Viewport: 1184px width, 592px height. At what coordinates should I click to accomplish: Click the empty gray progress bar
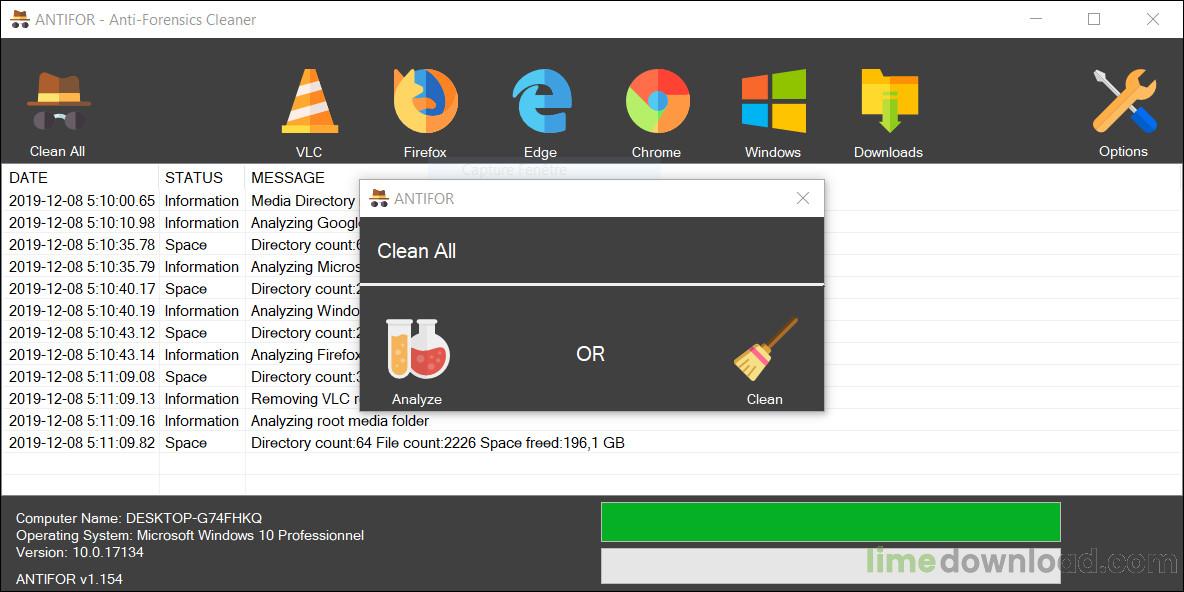(x=830, y=566)
